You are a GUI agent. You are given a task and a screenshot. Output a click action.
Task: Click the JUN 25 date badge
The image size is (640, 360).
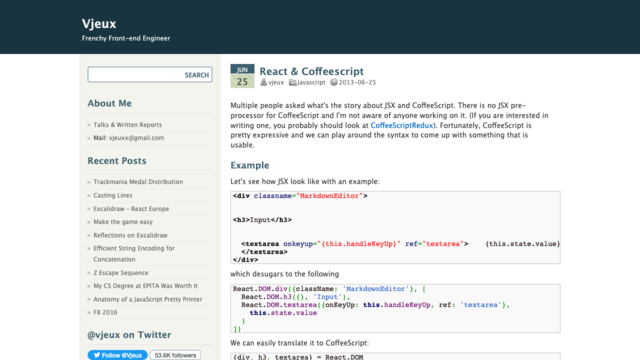pyautogui.click(x=242, y=76)
